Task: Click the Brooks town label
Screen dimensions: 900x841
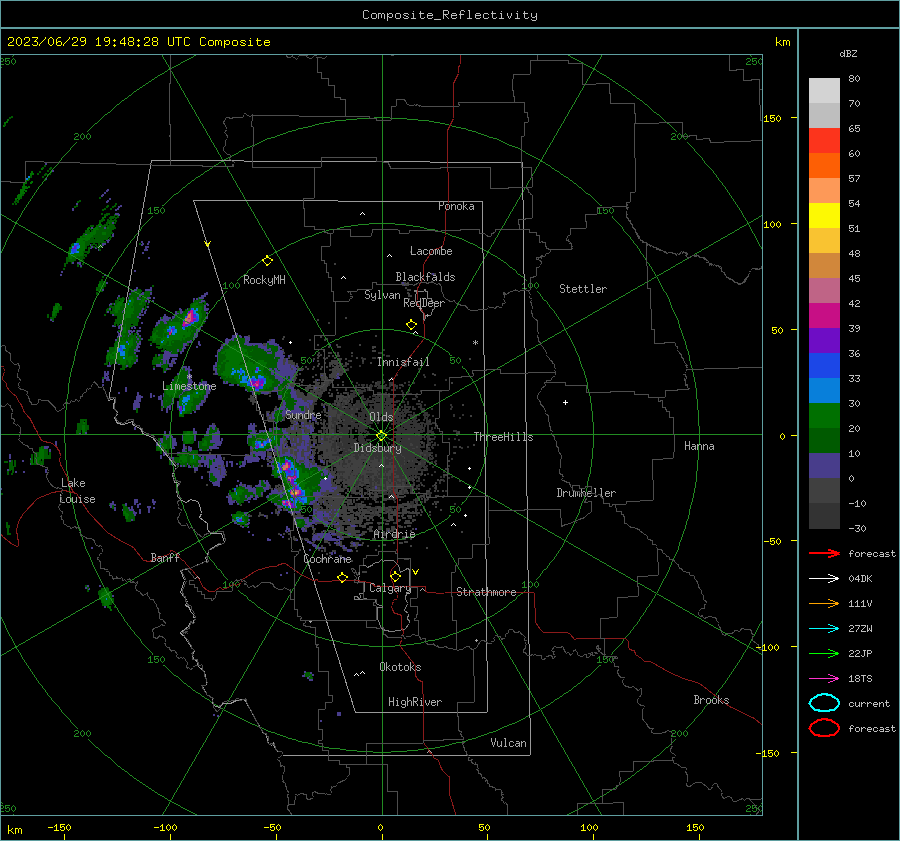Action: click(x=711, y=700)
